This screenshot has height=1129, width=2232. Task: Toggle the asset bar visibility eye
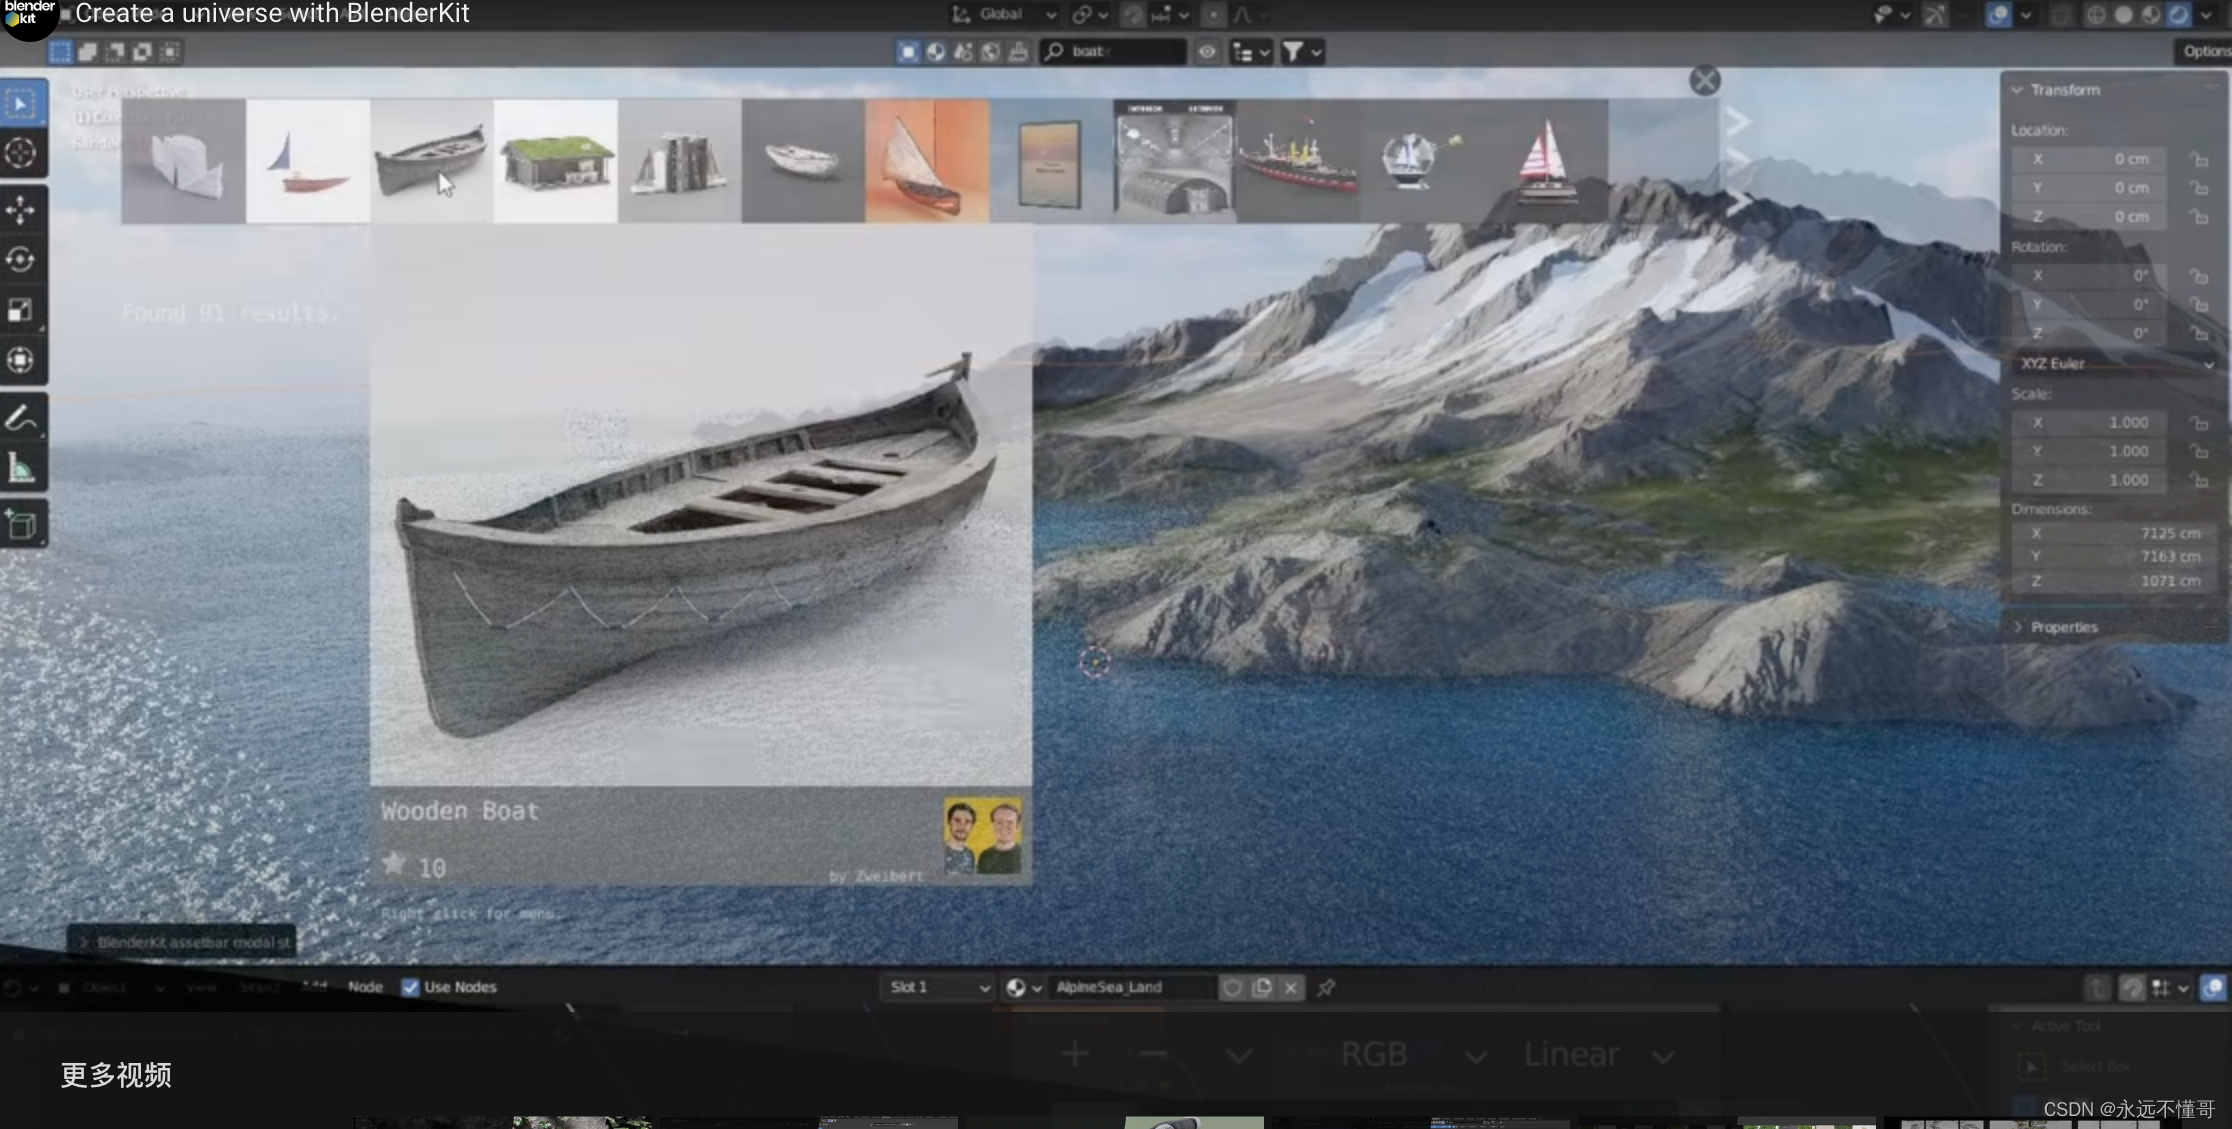click(1207, 52)
